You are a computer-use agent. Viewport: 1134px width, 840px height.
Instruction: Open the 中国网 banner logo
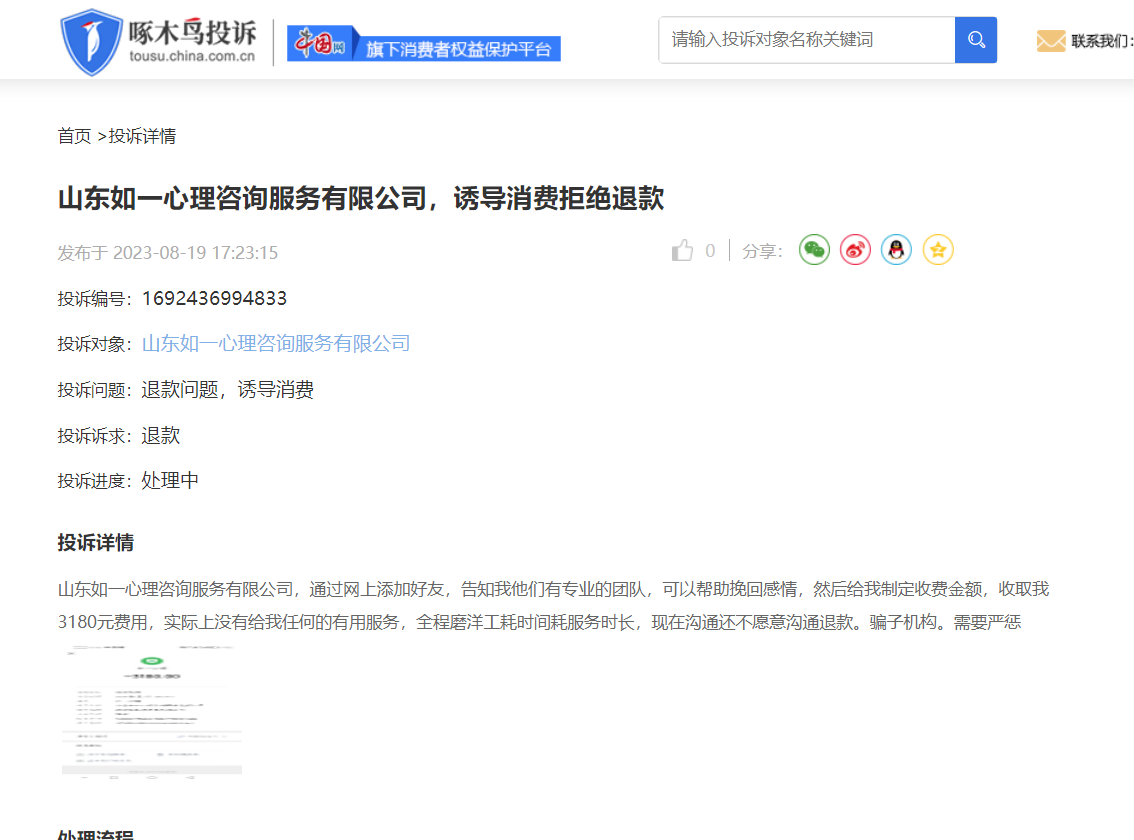(x=320, y=43)
